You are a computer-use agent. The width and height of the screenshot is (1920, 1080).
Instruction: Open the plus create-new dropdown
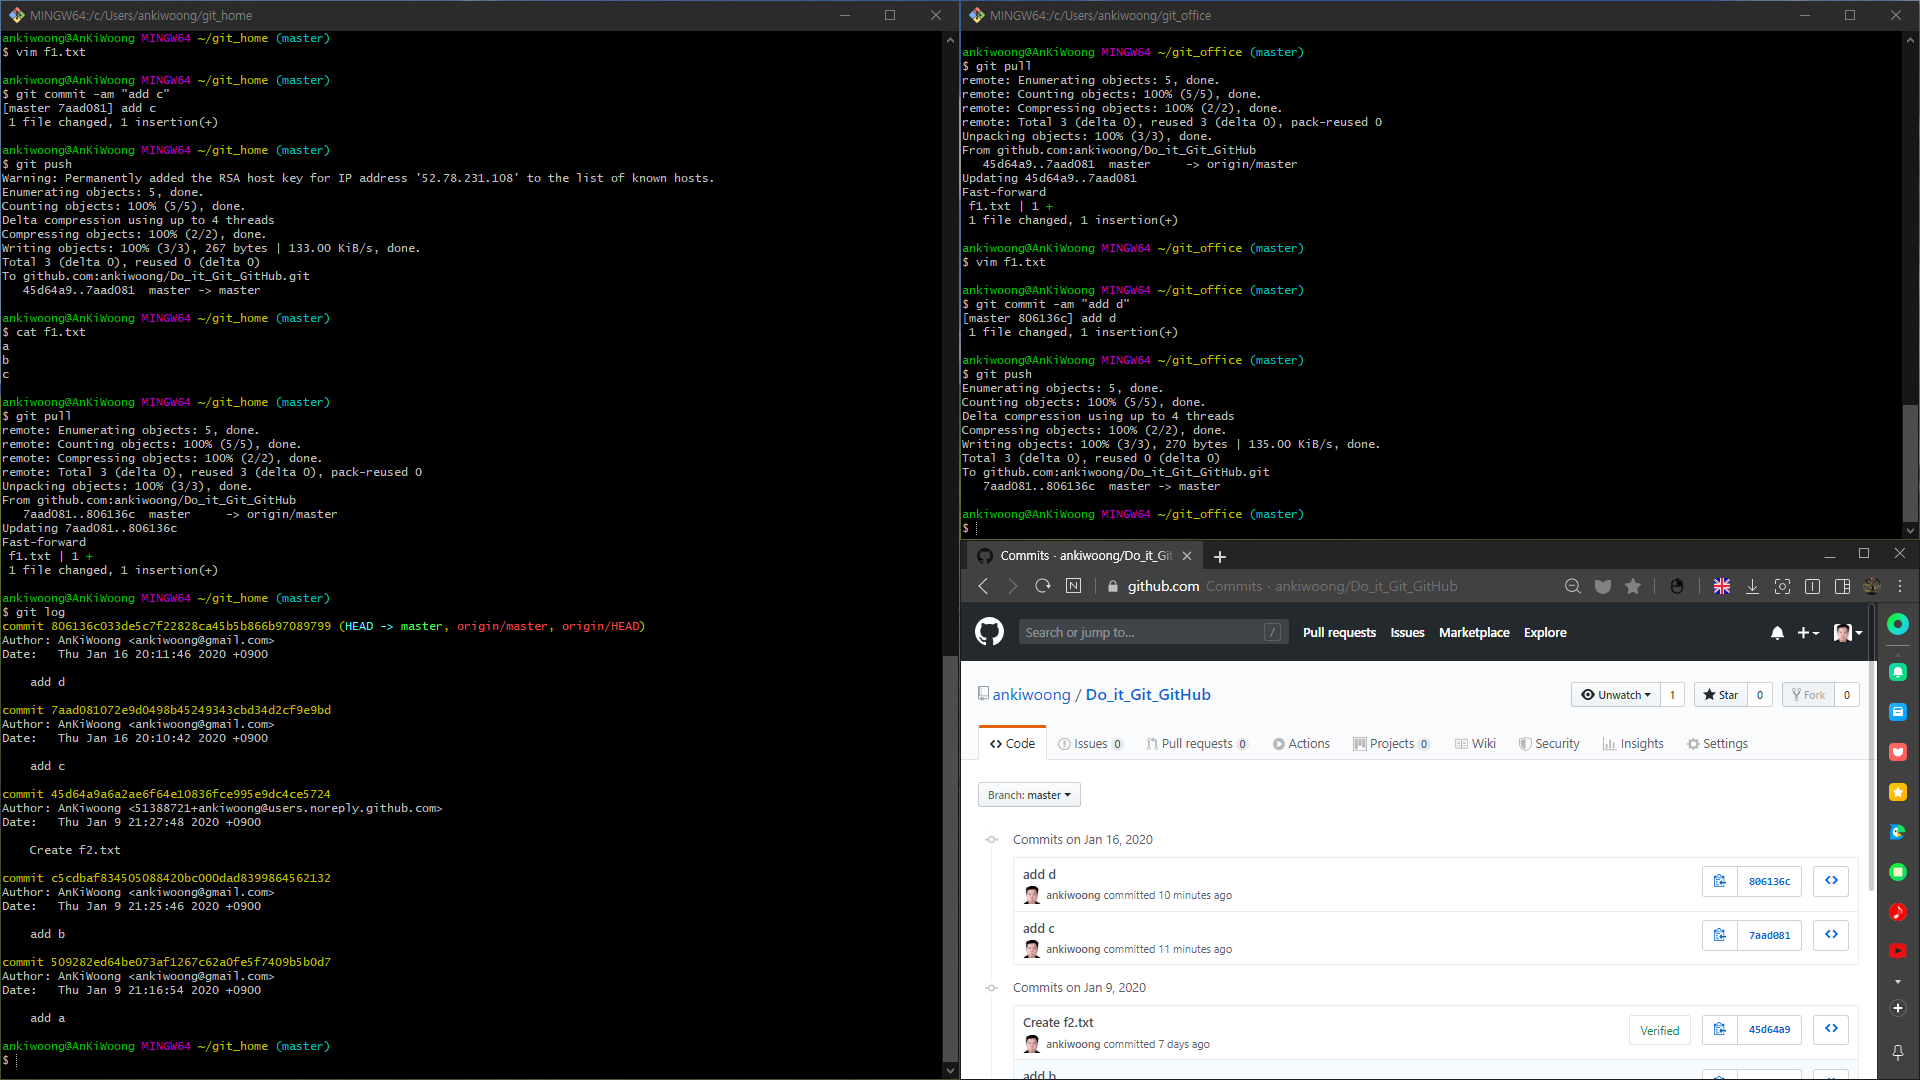(1808, 633)
